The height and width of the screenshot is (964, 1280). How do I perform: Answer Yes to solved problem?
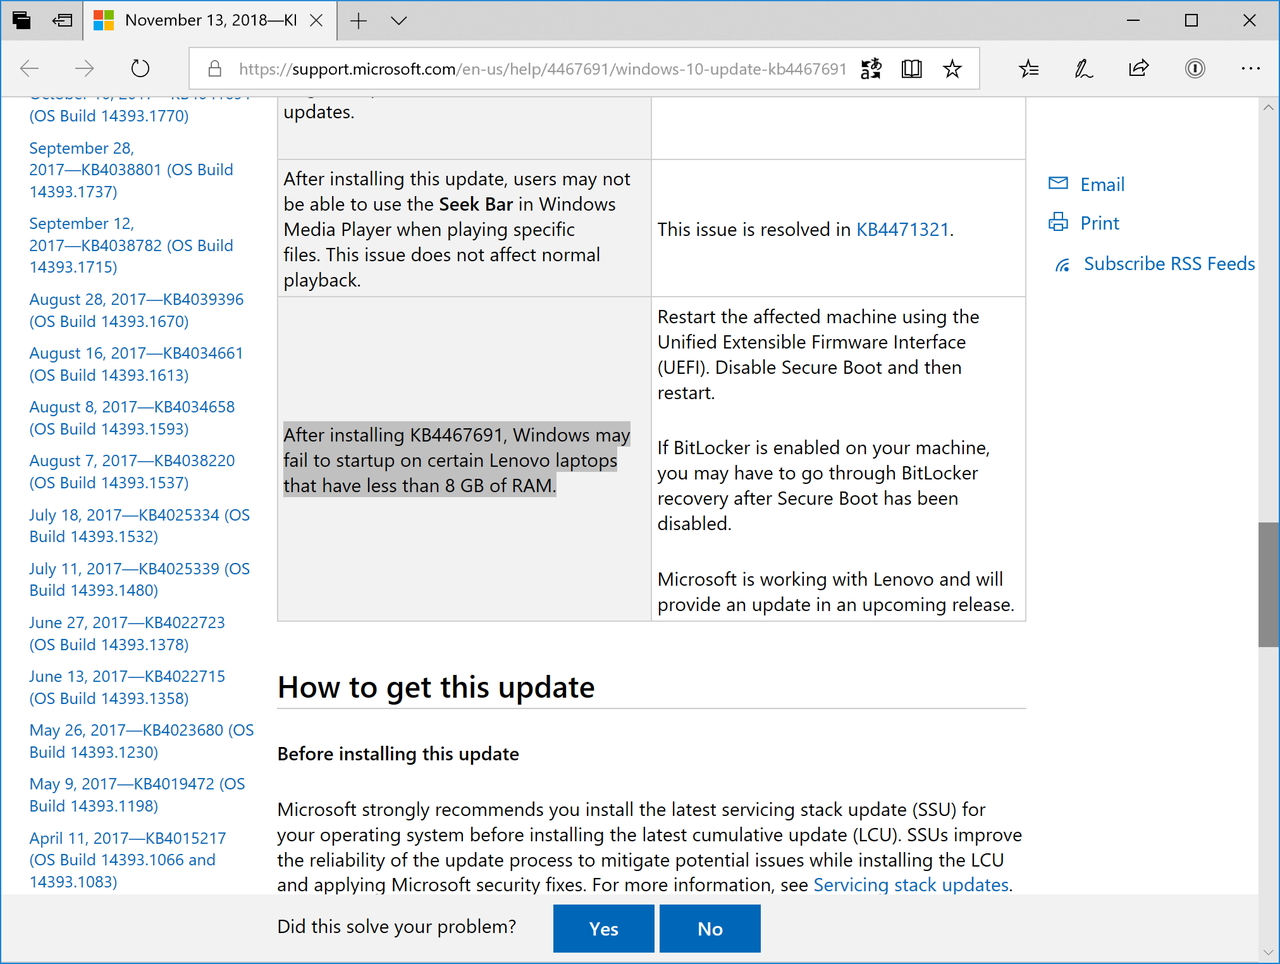click(x=604, y=929)
